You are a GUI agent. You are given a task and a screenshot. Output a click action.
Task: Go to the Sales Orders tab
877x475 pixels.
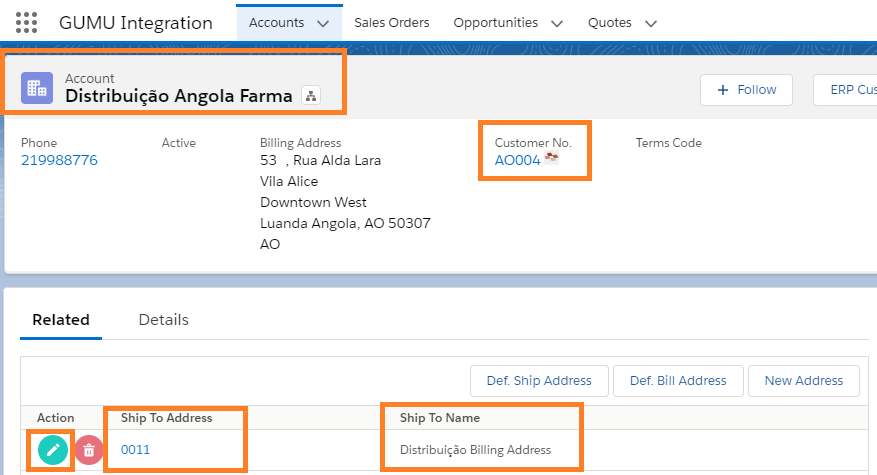click(x=392, y=23)
